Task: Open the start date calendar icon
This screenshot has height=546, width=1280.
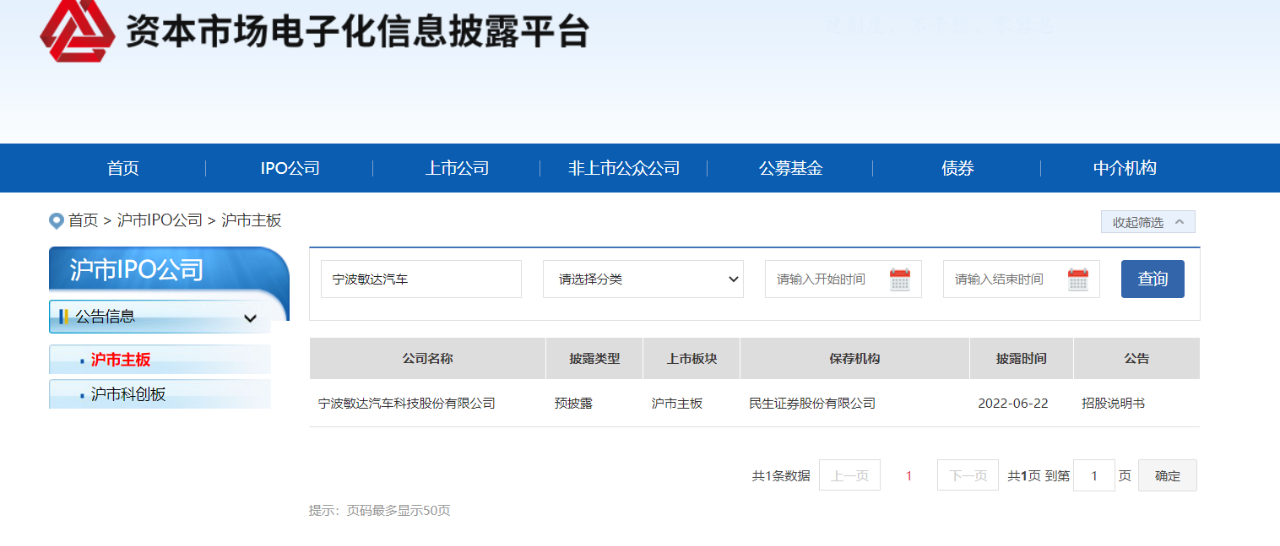Action: 900,279
